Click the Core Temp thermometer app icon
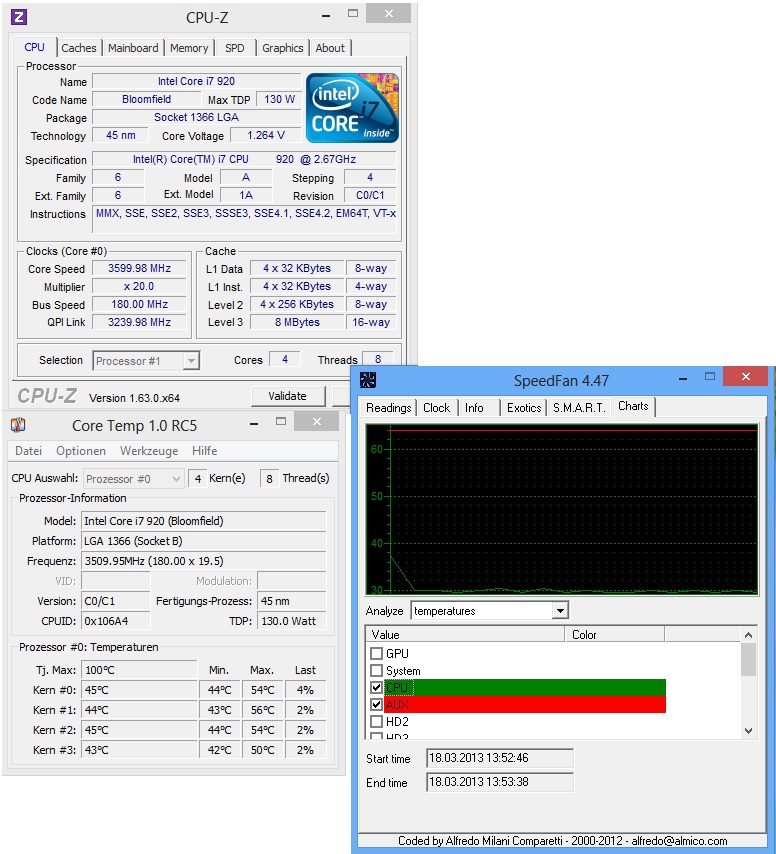The image size is (776, 854). click(x=18, y=424)
